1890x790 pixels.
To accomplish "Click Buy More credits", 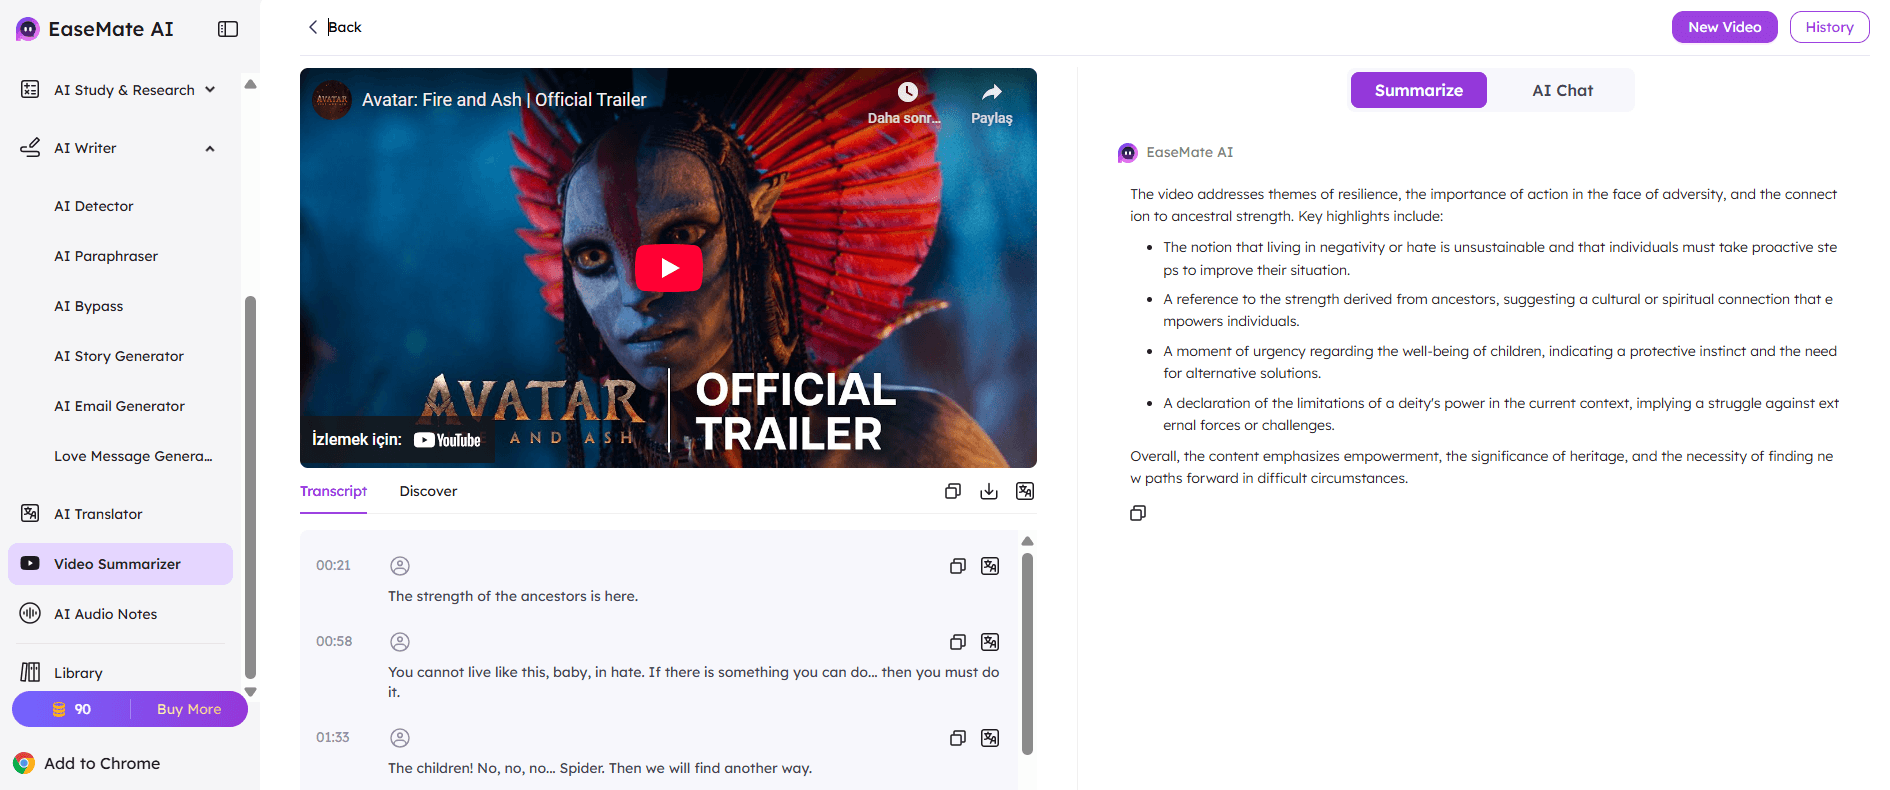I will 189,709.
